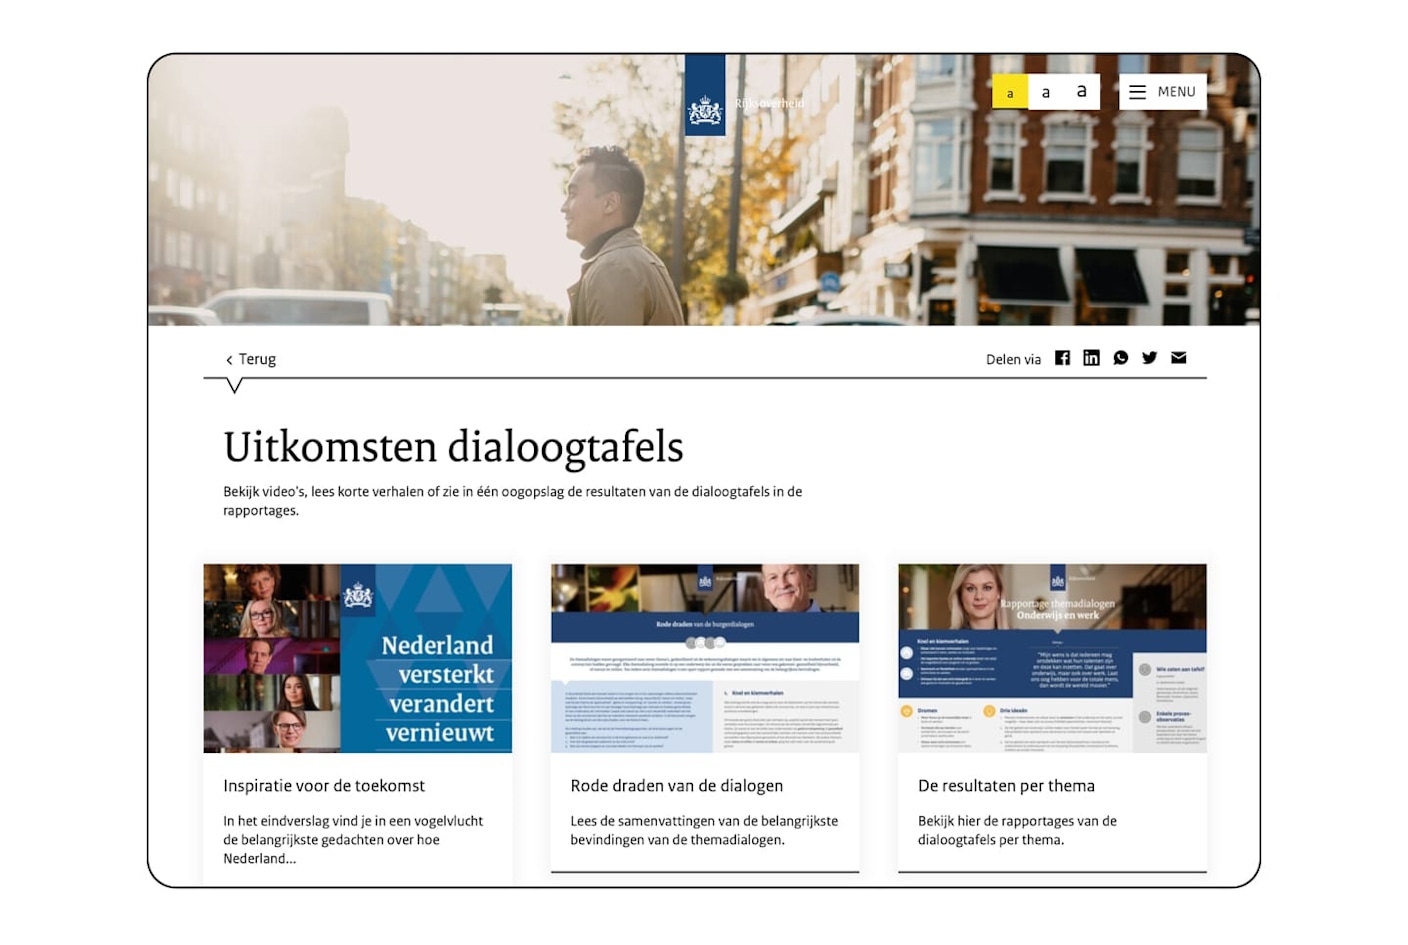Click the 'Nederland versterkt verandert vernieuwt' thumbnail
Viewport: 1408px width, 945px height.
tap(358, 658)
